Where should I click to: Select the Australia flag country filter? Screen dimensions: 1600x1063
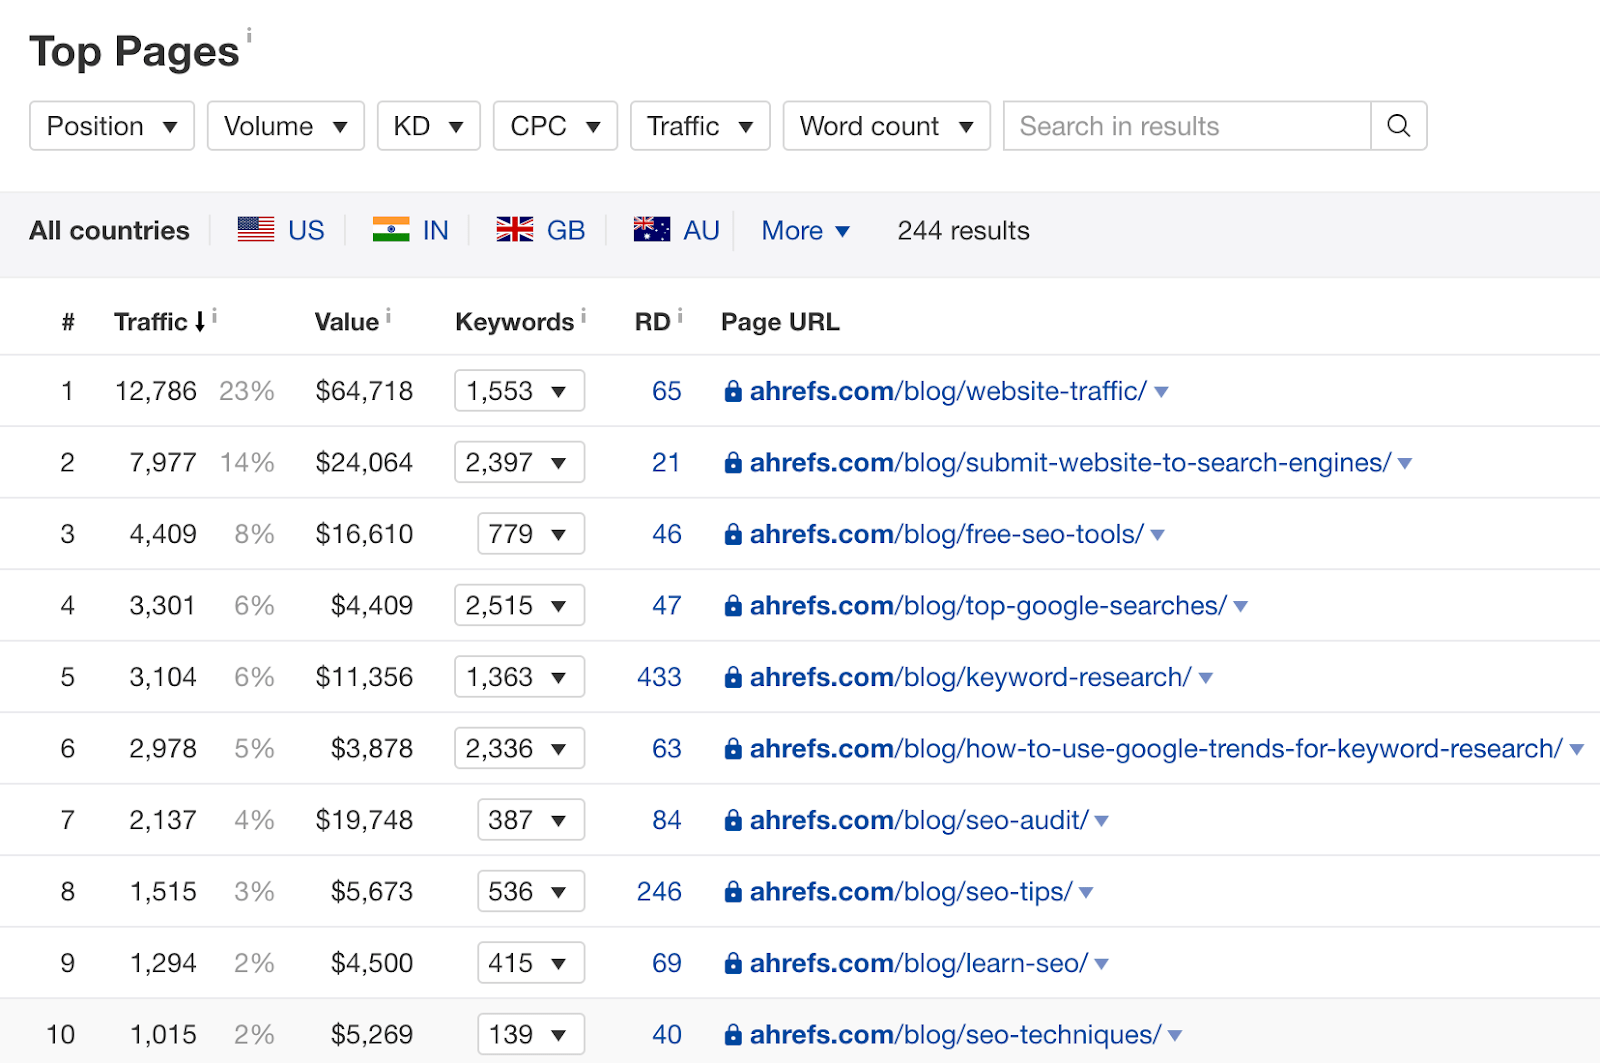click(x=676, y=231)
